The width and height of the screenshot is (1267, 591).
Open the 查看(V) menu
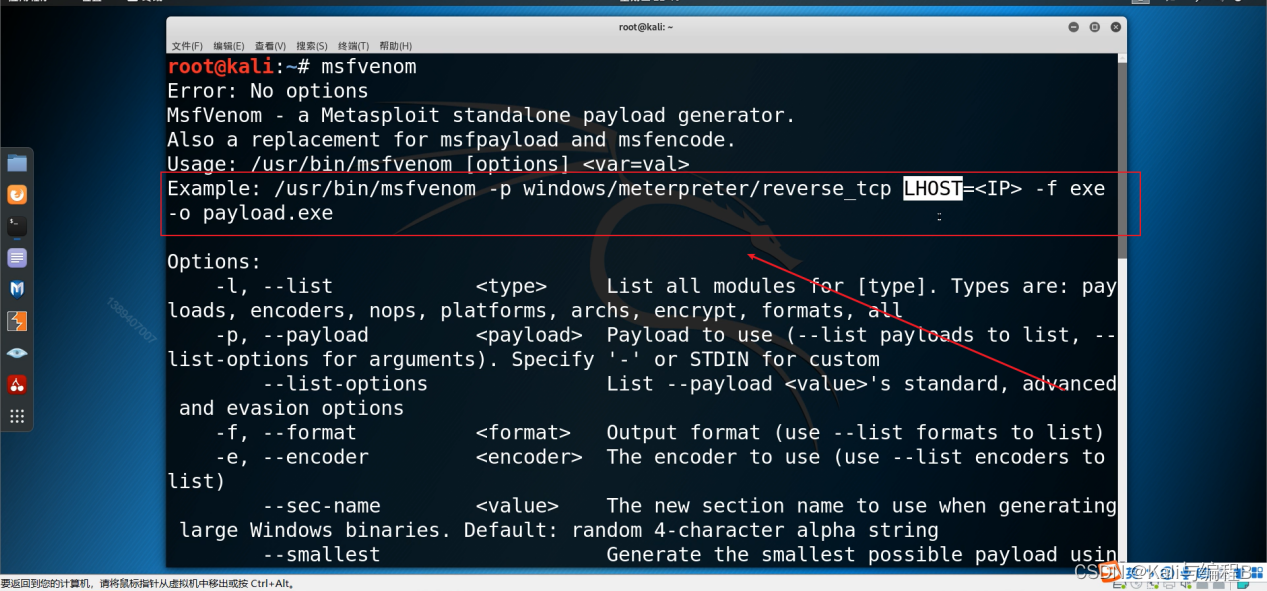270,46
